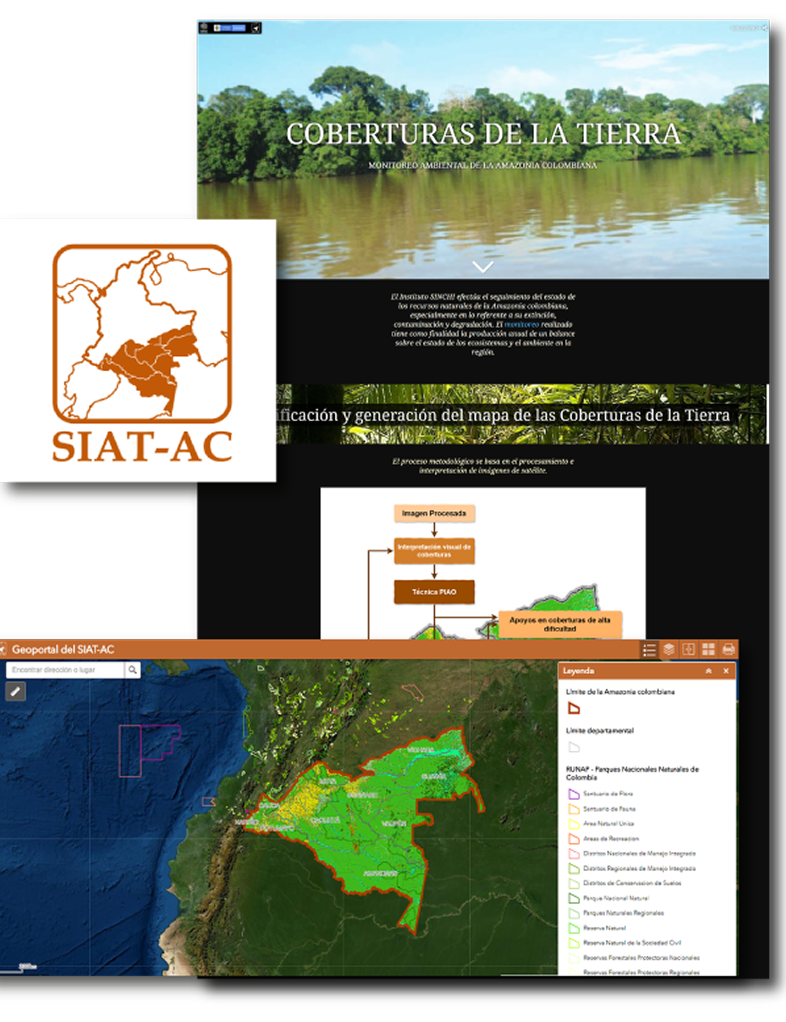Image resolution: width=786 pixels, height=1022 pixels.
Task: Open the Legend list widget in Geoportal toolbar
Action: [649, 649]
